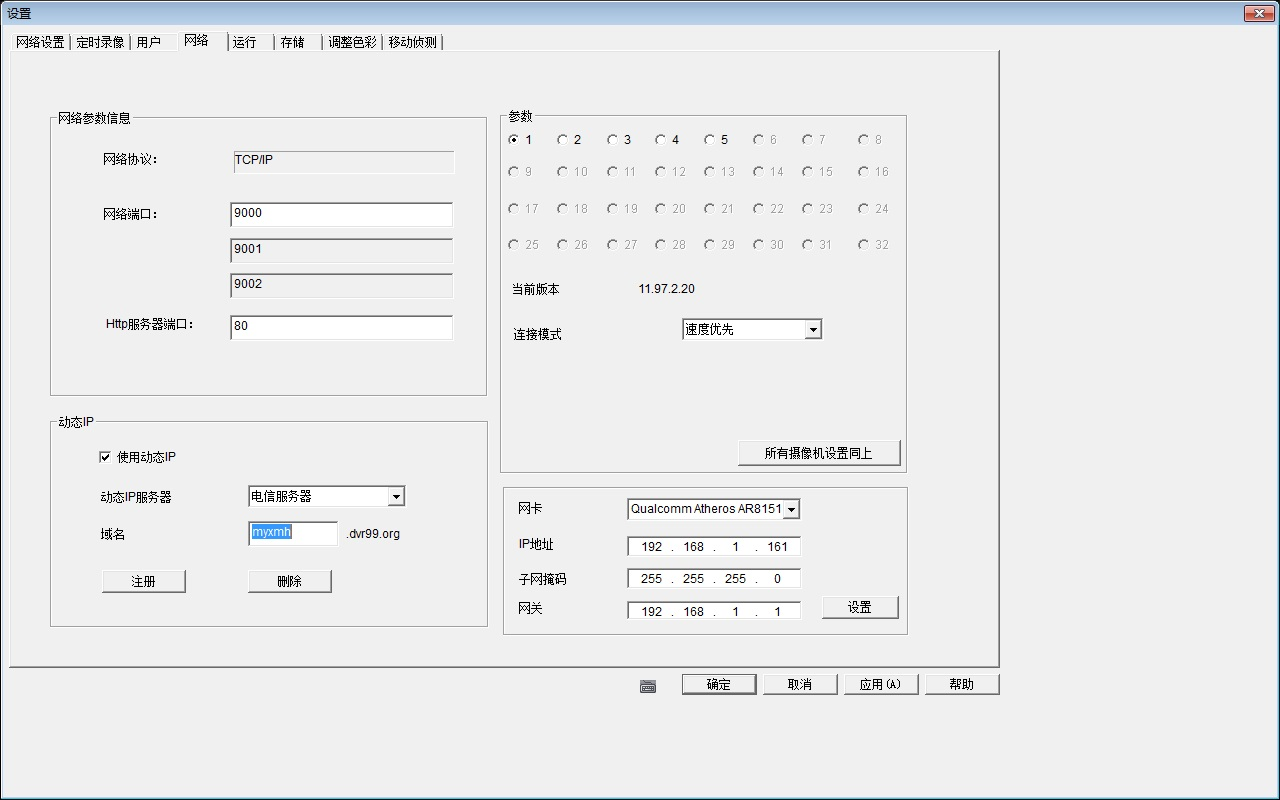Click the Http服务器端口 input field
Screen dimensions: 1280x800
point(341,327)
